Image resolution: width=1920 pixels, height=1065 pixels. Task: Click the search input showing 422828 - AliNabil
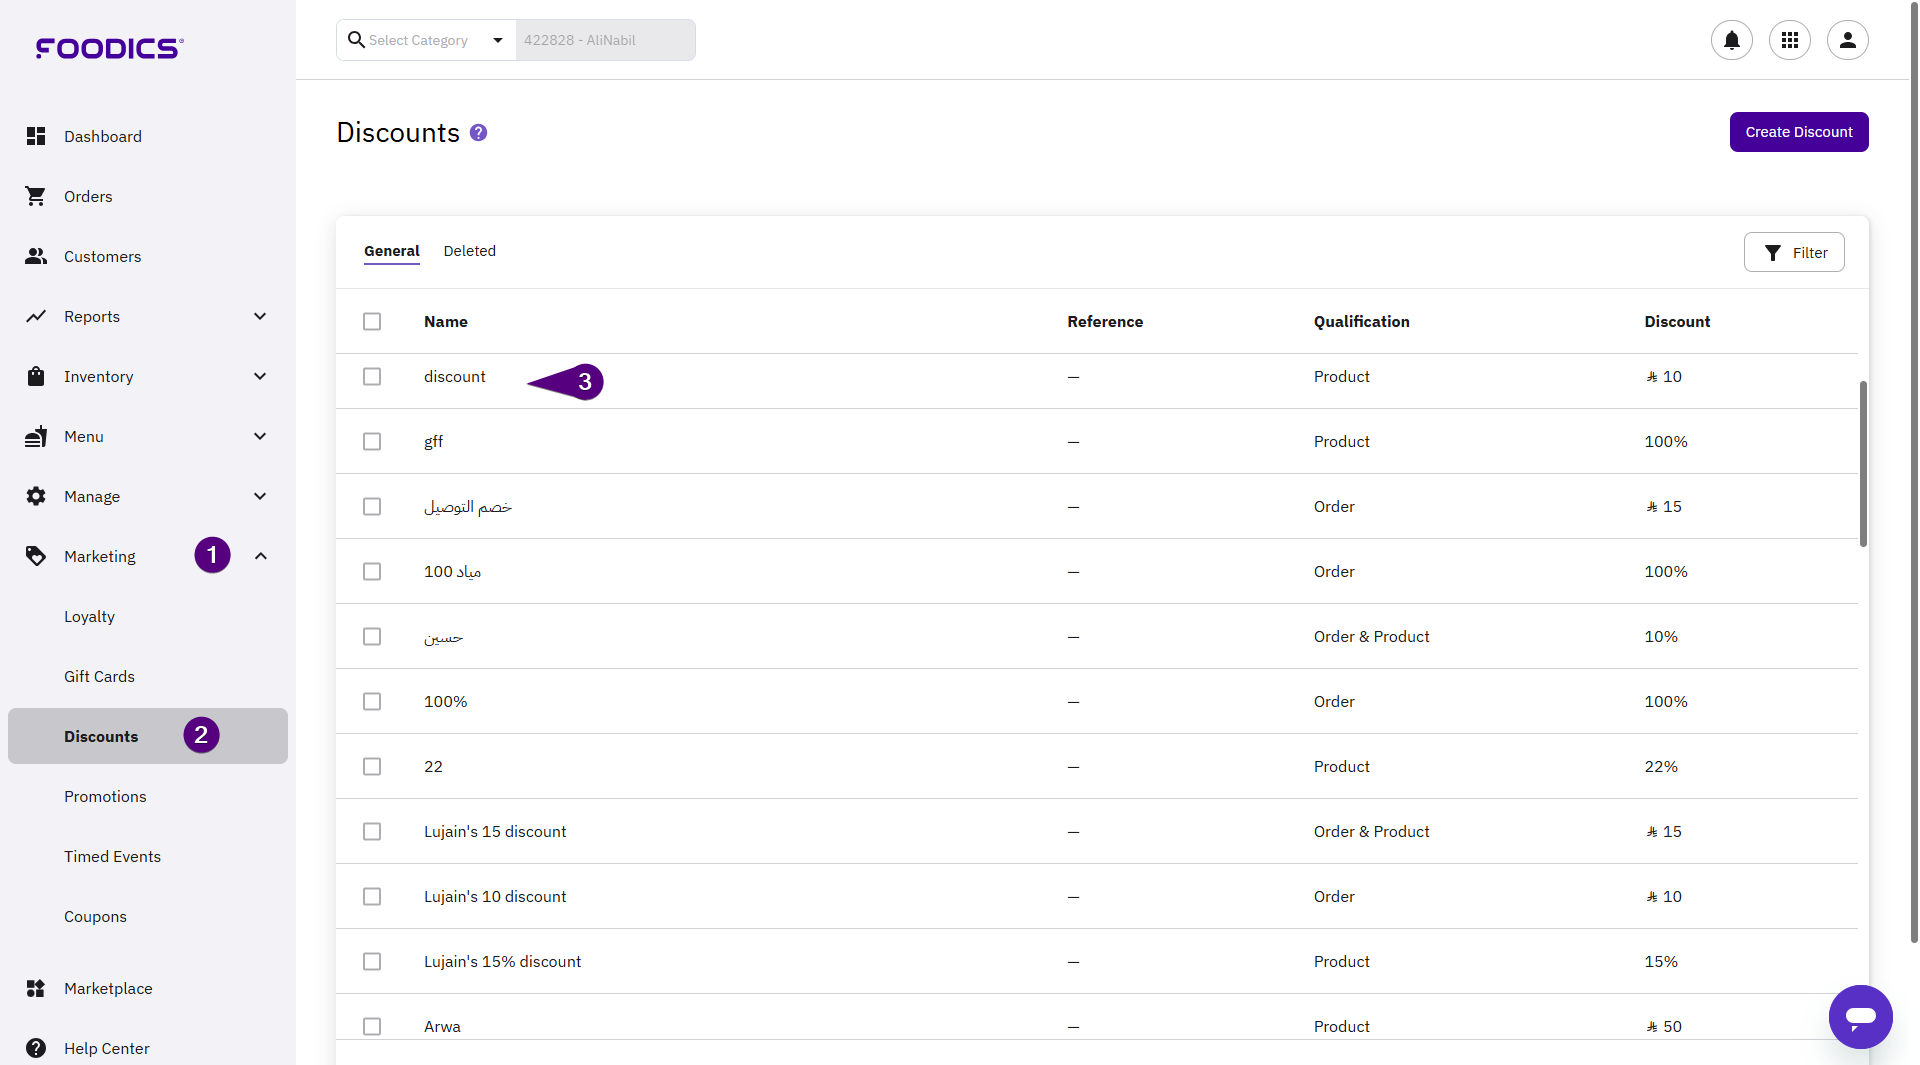pyautogui.click(x=605, y=40)
